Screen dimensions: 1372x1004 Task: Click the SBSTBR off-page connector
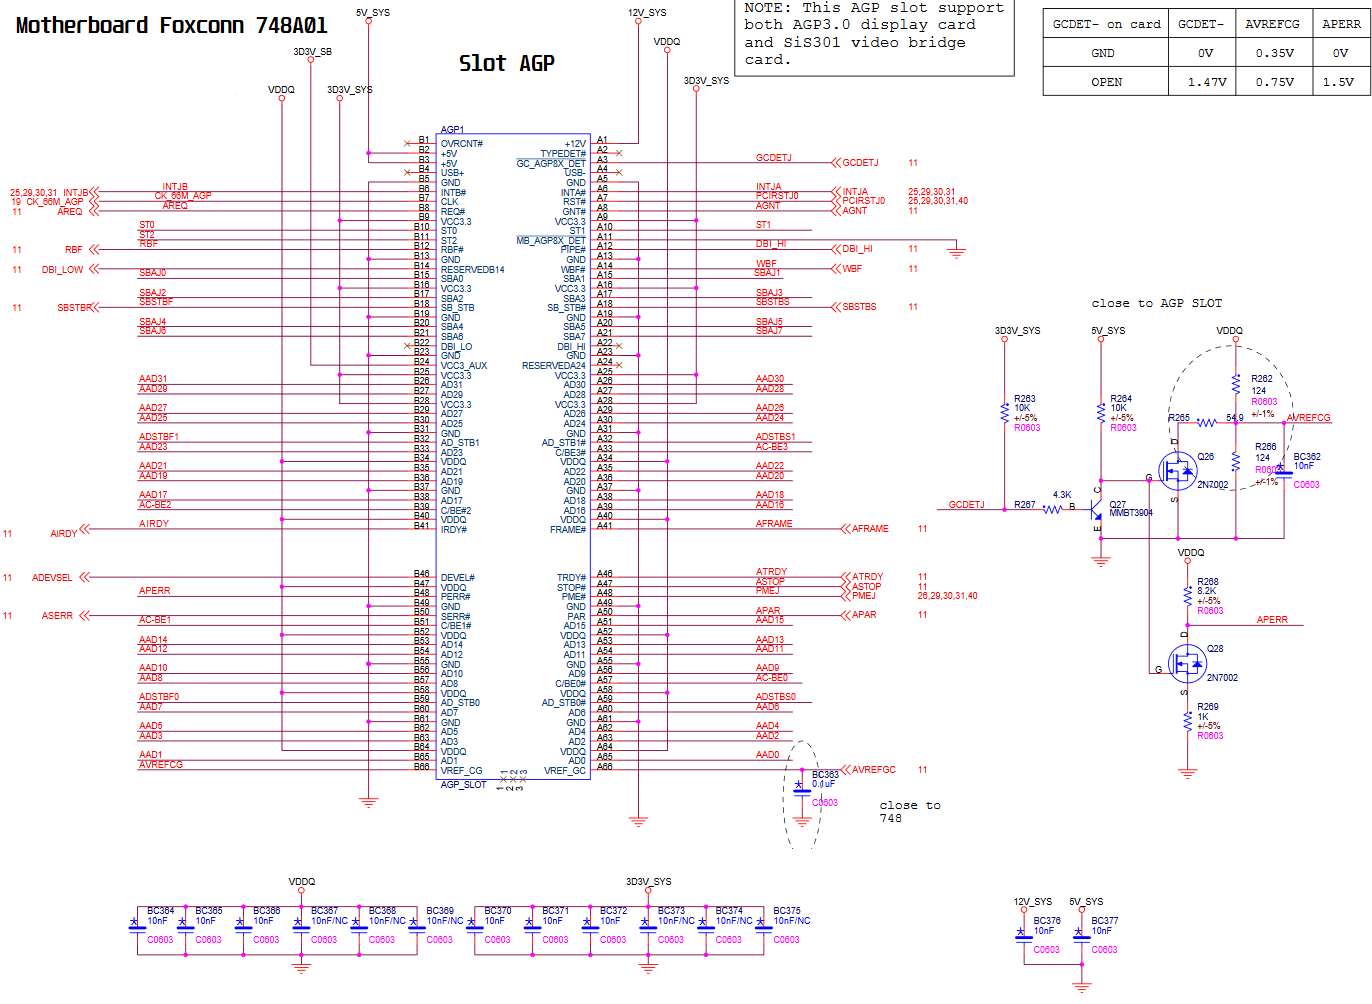click(x=78, y=308)
